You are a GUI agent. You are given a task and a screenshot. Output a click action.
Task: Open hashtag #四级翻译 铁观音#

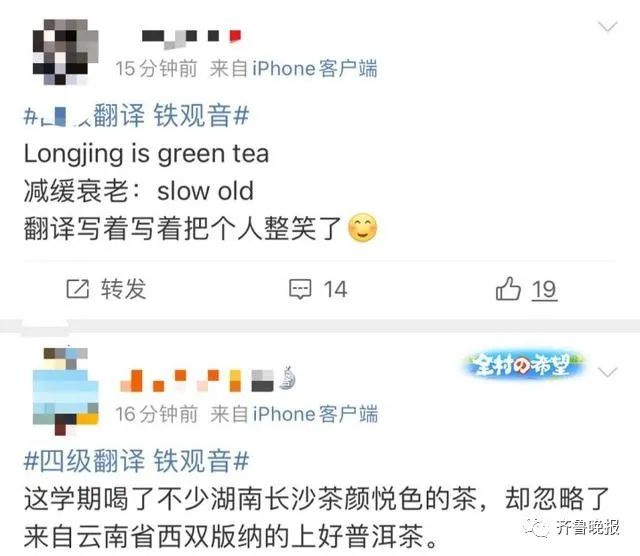[136, 461]
